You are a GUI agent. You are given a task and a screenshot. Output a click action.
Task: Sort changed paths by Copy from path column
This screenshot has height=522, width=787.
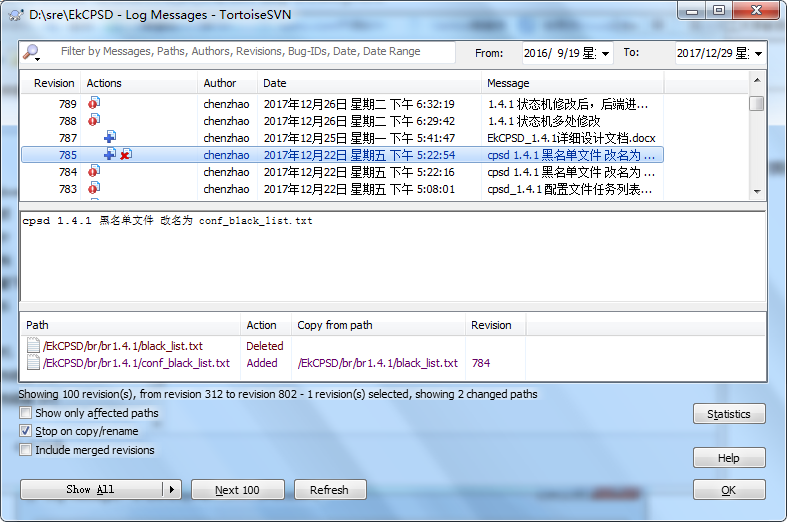[x=378, y=325]
